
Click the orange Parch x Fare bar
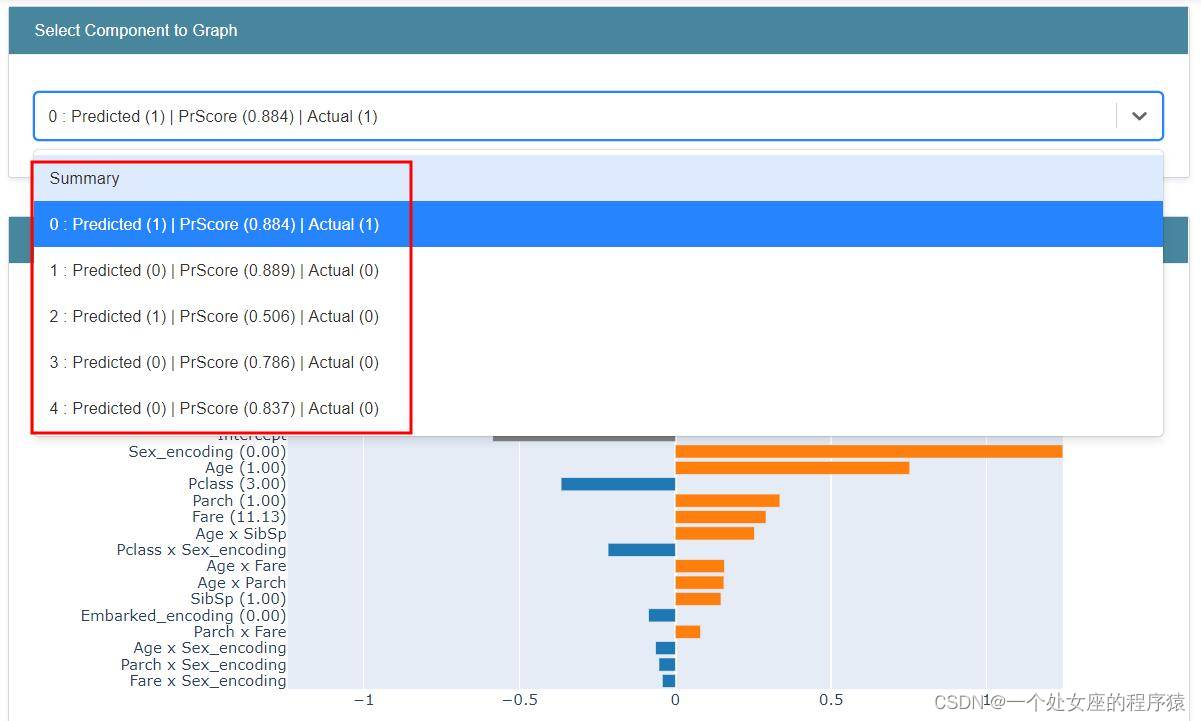687,632
